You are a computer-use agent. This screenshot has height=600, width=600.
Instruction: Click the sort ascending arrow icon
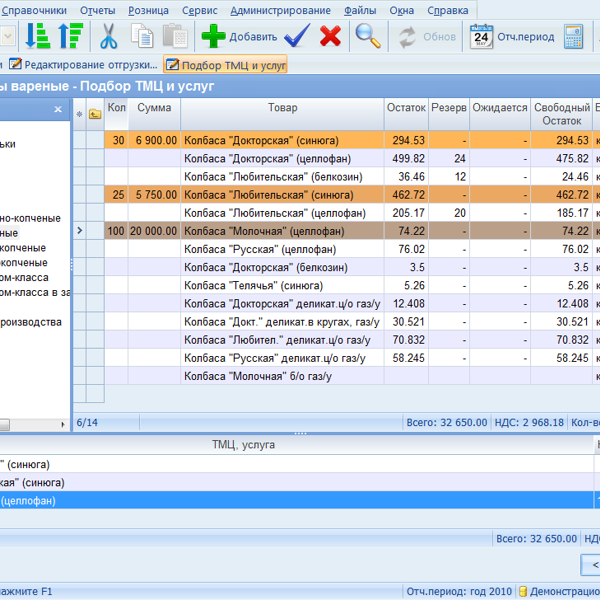pyautogui.click(x=70, y=37)
